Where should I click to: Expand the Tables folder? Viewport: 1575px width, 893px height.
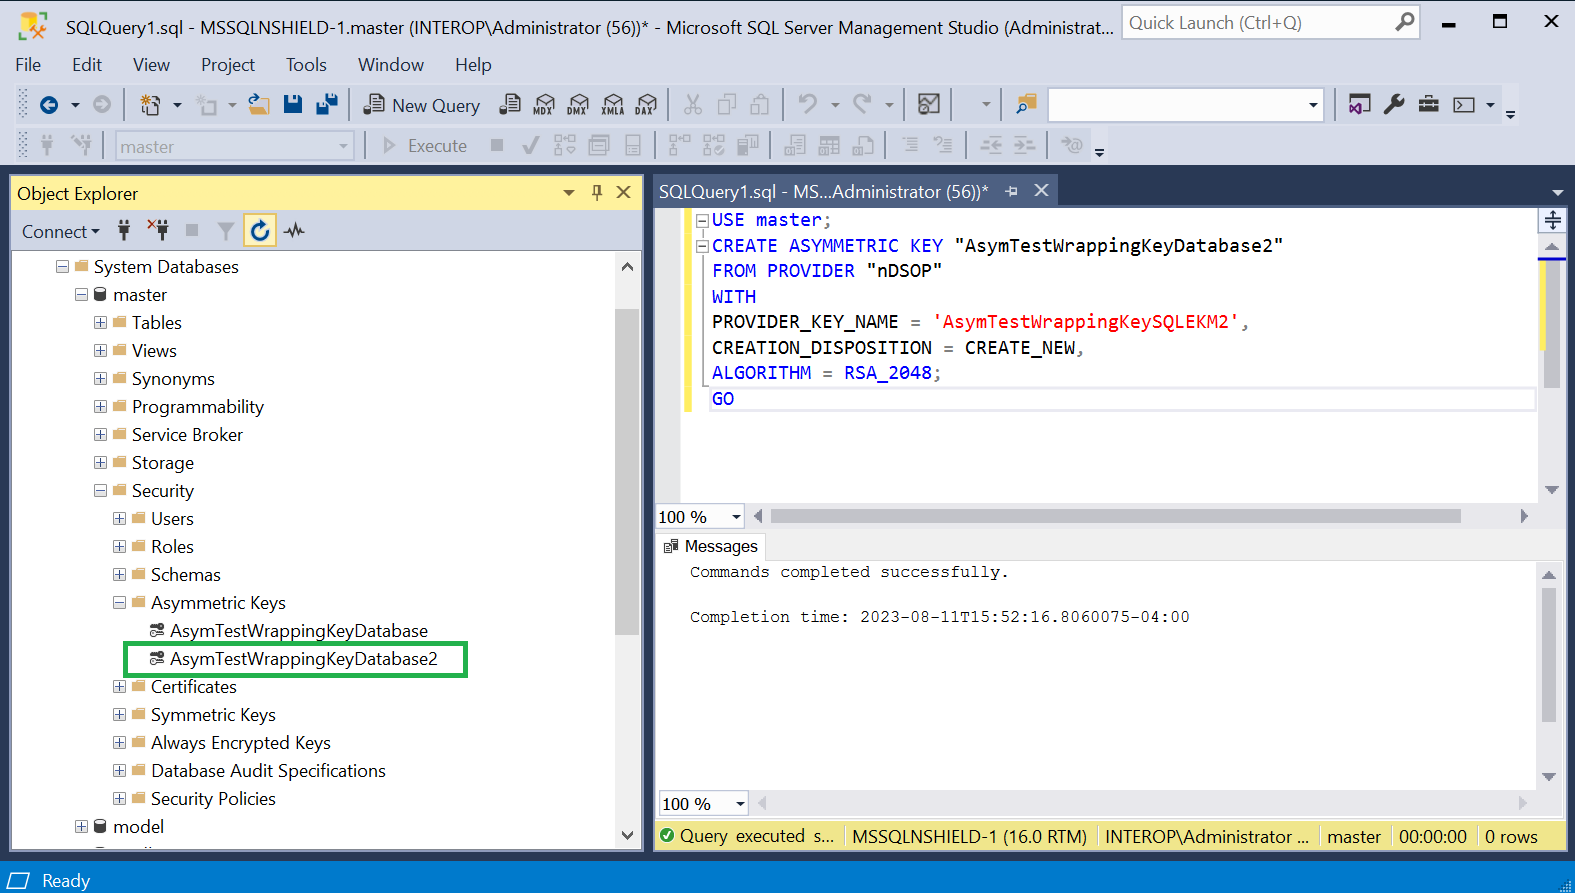100,323
